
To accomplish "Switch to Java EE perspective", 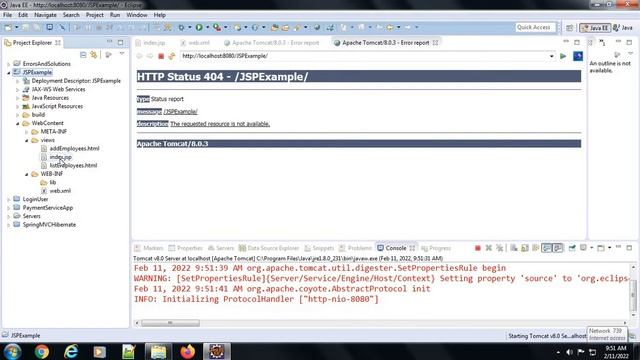I will (x=595, y=28).
